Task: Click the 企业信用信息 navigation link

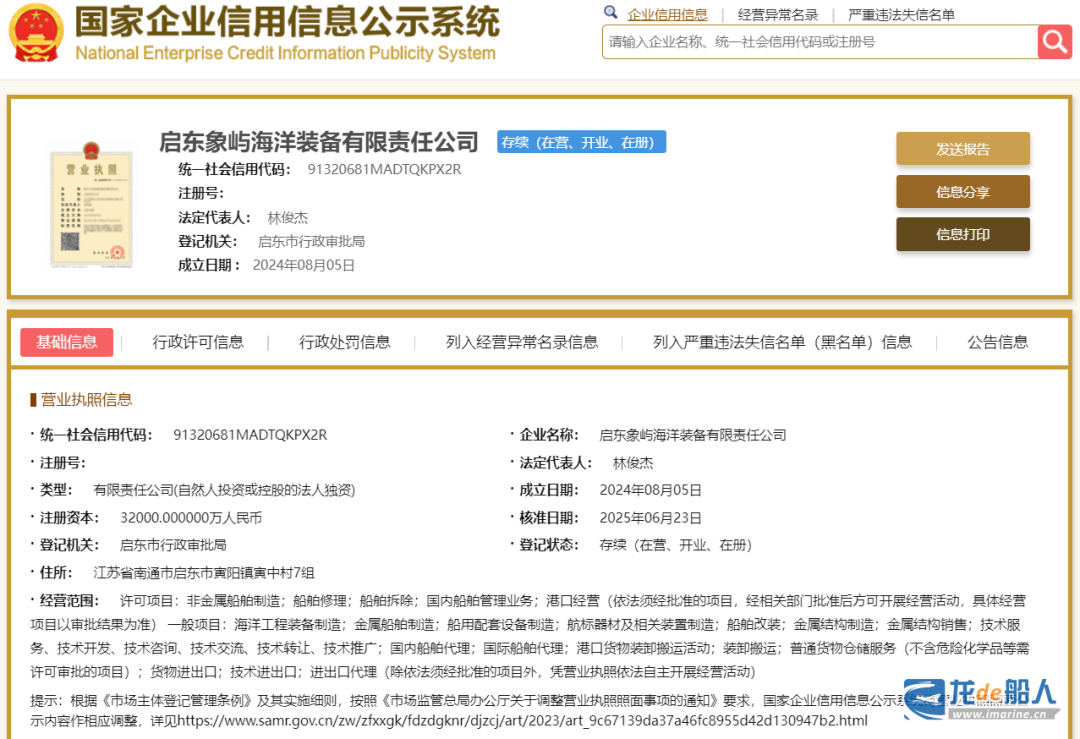Action: click(668, 13)
